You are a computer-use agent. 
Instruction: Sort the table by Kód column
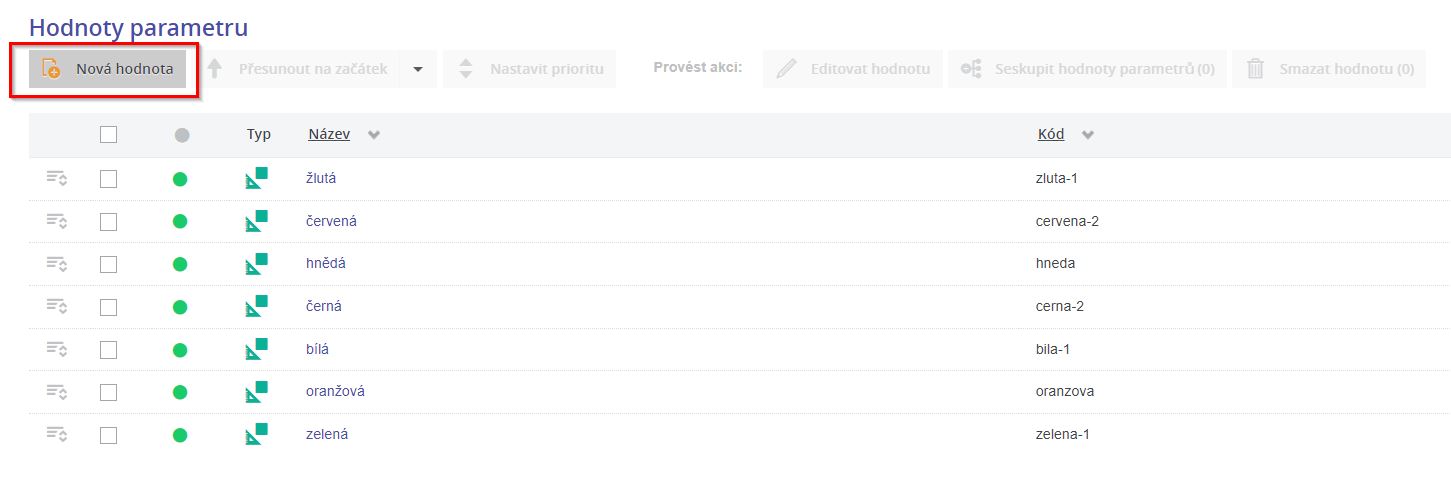[1051, 135]
